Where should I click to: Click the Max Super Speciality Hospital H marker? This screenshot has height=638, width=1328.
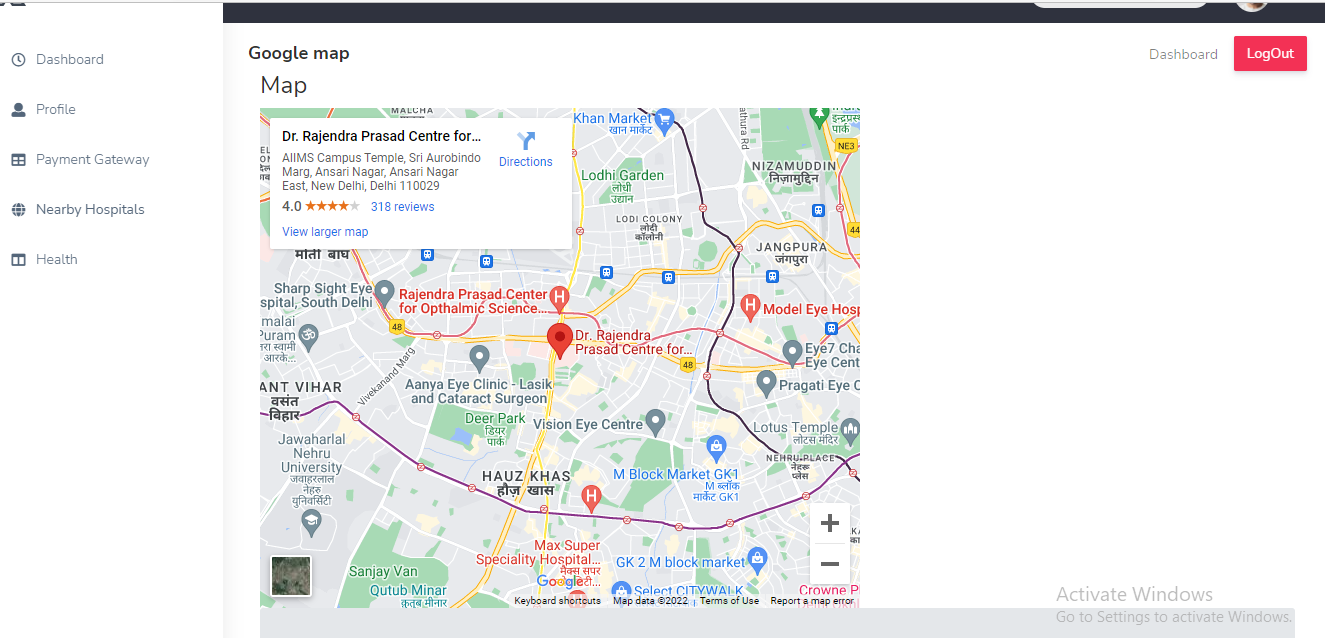pyautogui.click(x=592, y=497)
